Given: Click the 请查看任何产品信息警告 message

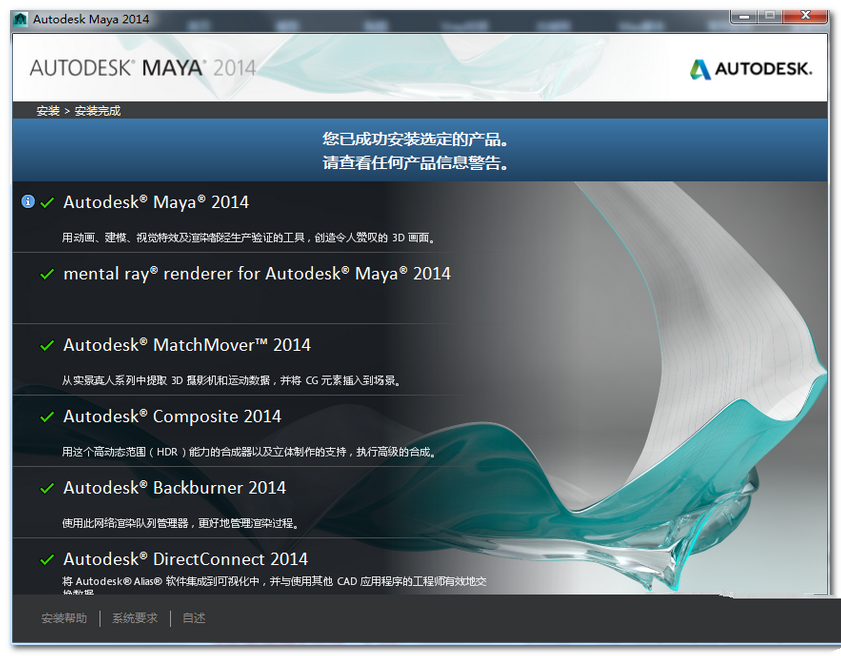Looking at the screenshot, I should point(416,163).
